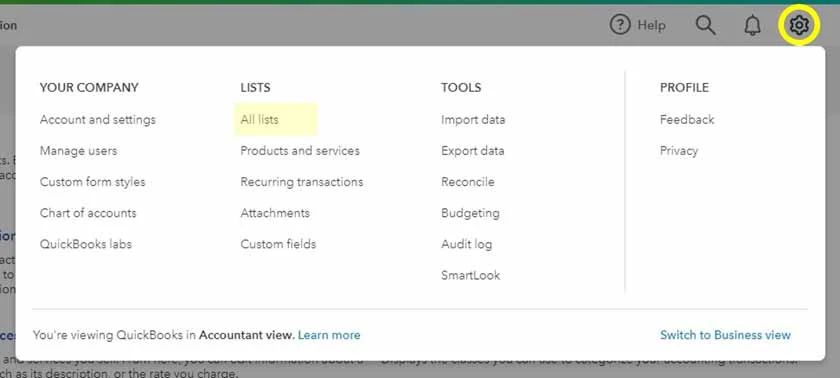840x378 pixels.
Task: Open Chart of accounts
Action: tap(88, 213)
